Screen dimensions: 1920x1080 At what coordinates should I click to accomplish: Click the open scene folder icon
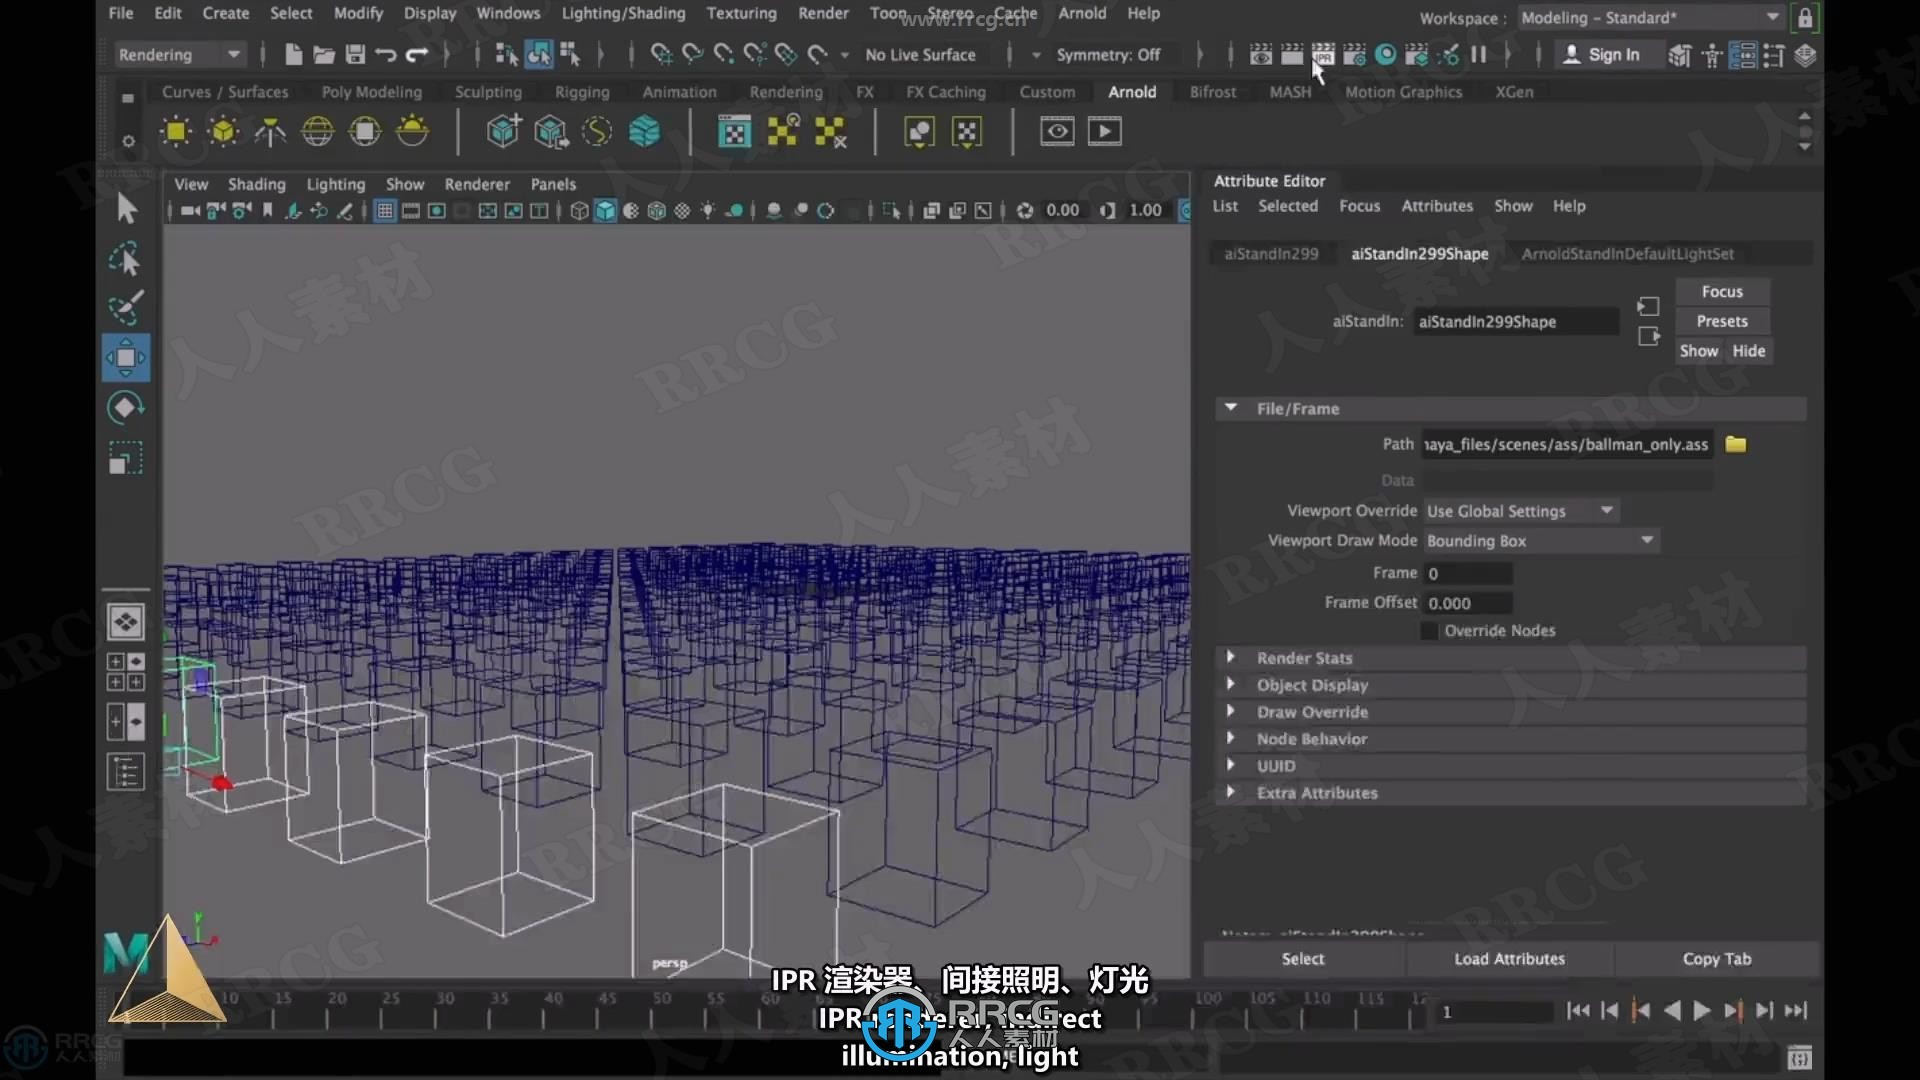(x=324, y=55)
